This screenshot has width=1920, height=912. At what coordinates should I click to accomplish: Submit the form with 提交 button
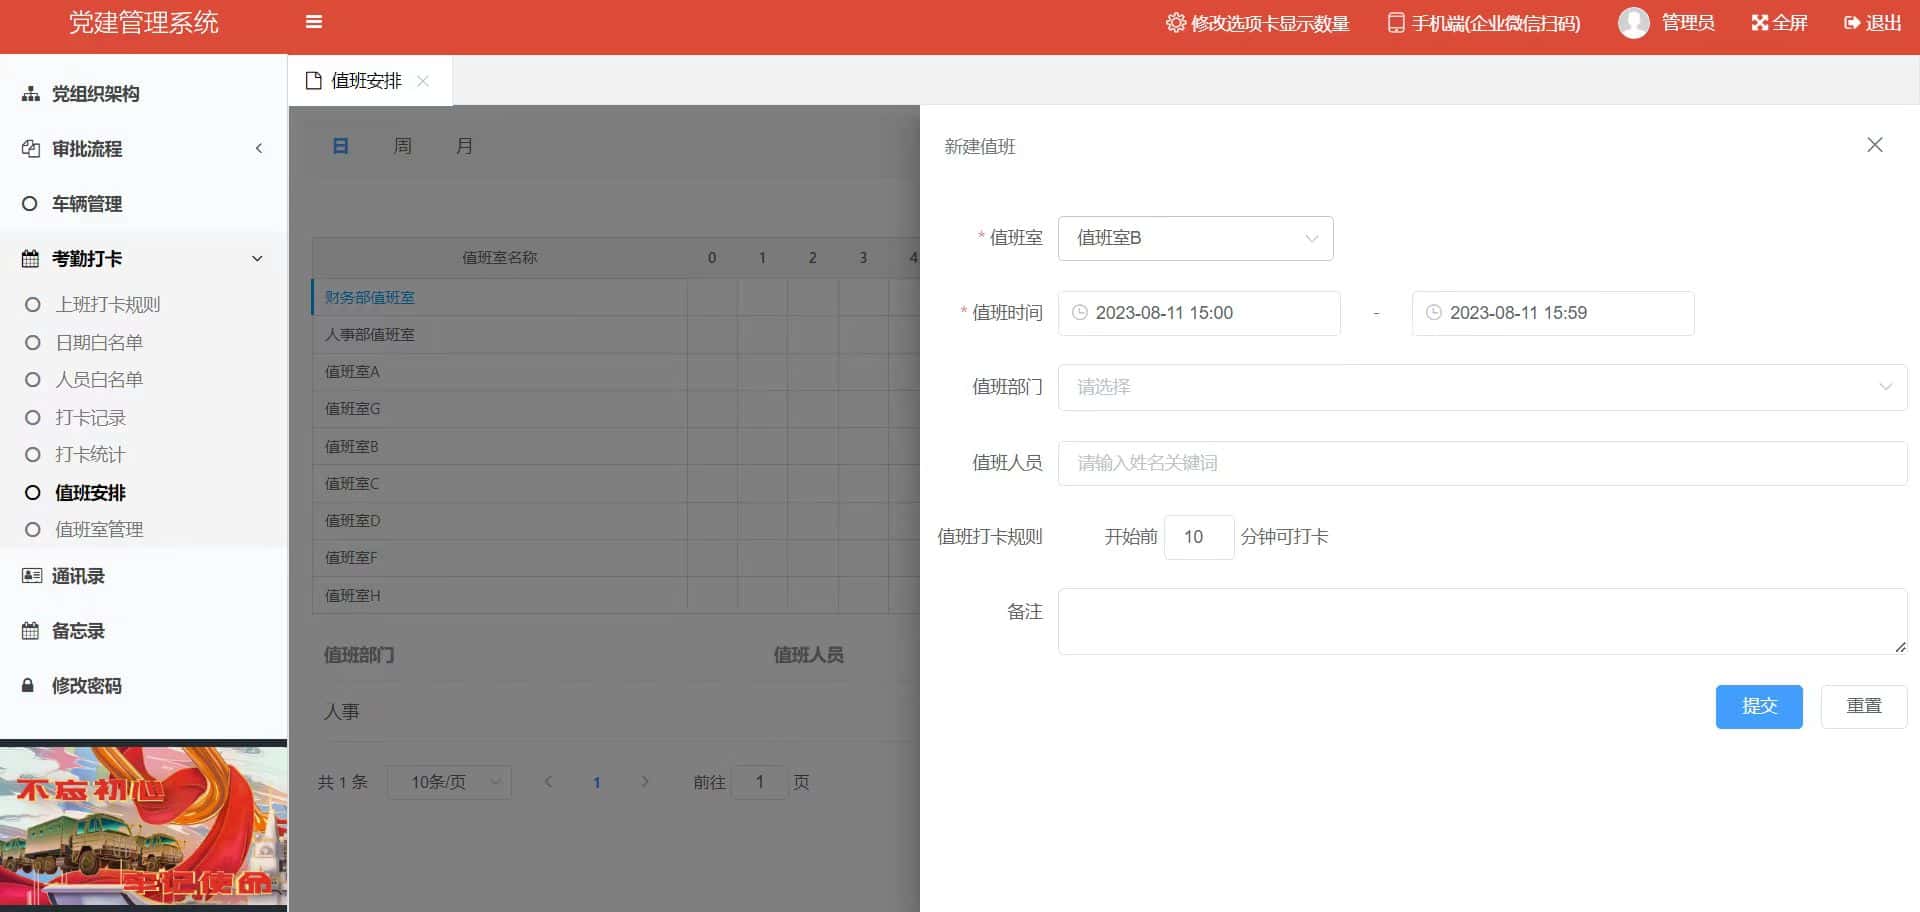pos(1759,706)
